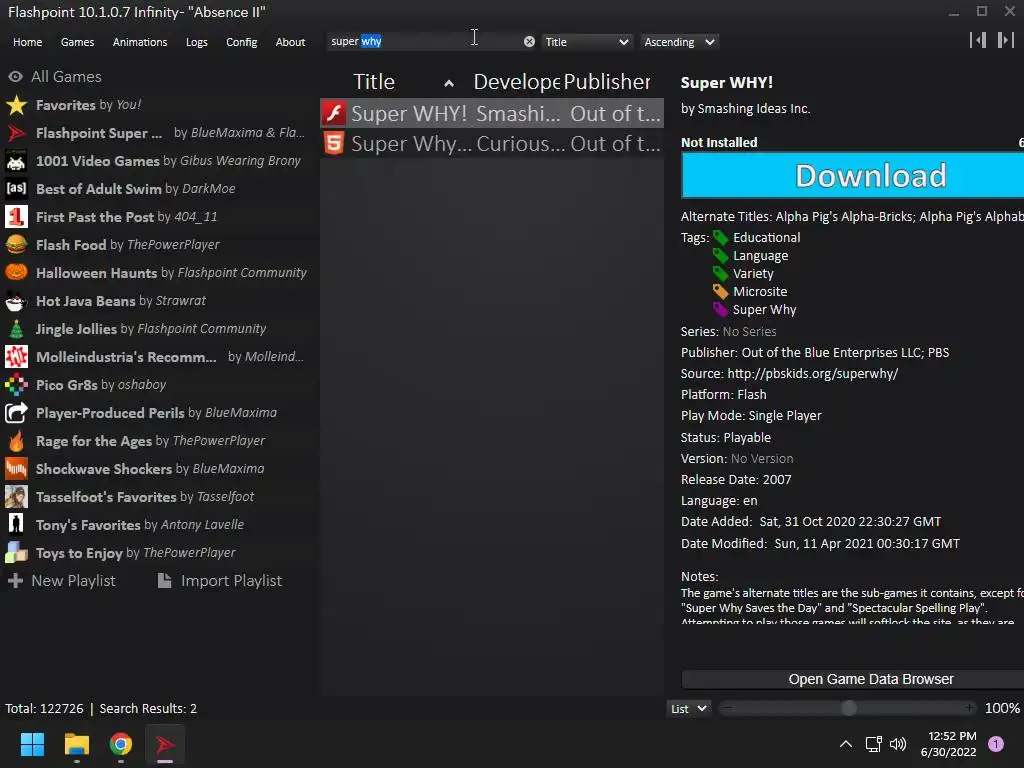The image size is (1024, 768).
Task: Show hidden system tray icons
Action: (x=846, y=744)
